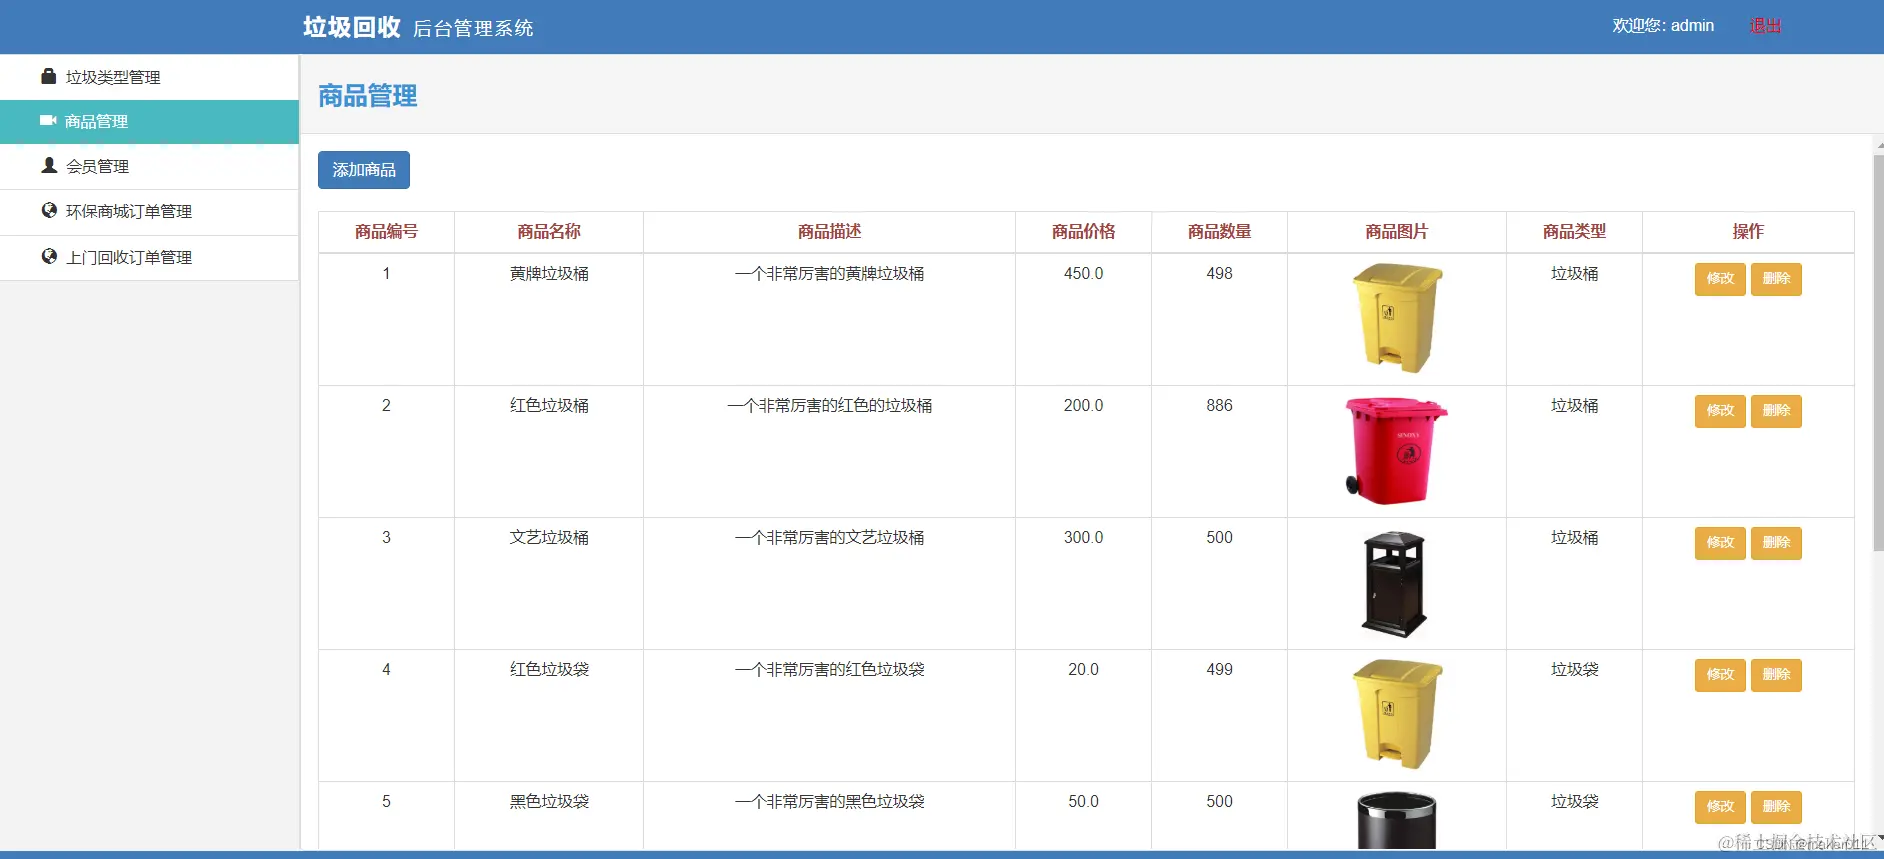
Task: Click 删除 for 黑色垃圾袋
Action: pos(1776,807)
